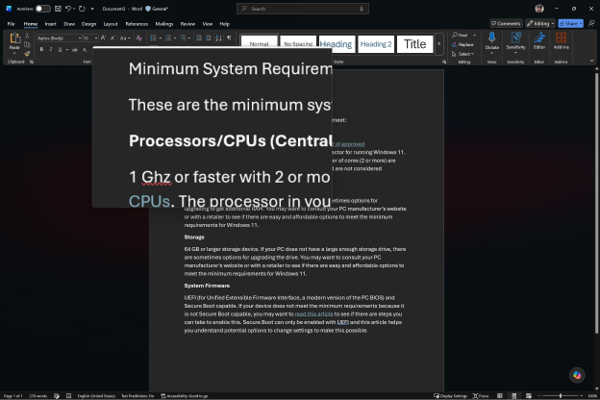This screenshot has height=400, width=600.
Task: Toggle the AutoSave switch
Action: click(x=43, y=8)
